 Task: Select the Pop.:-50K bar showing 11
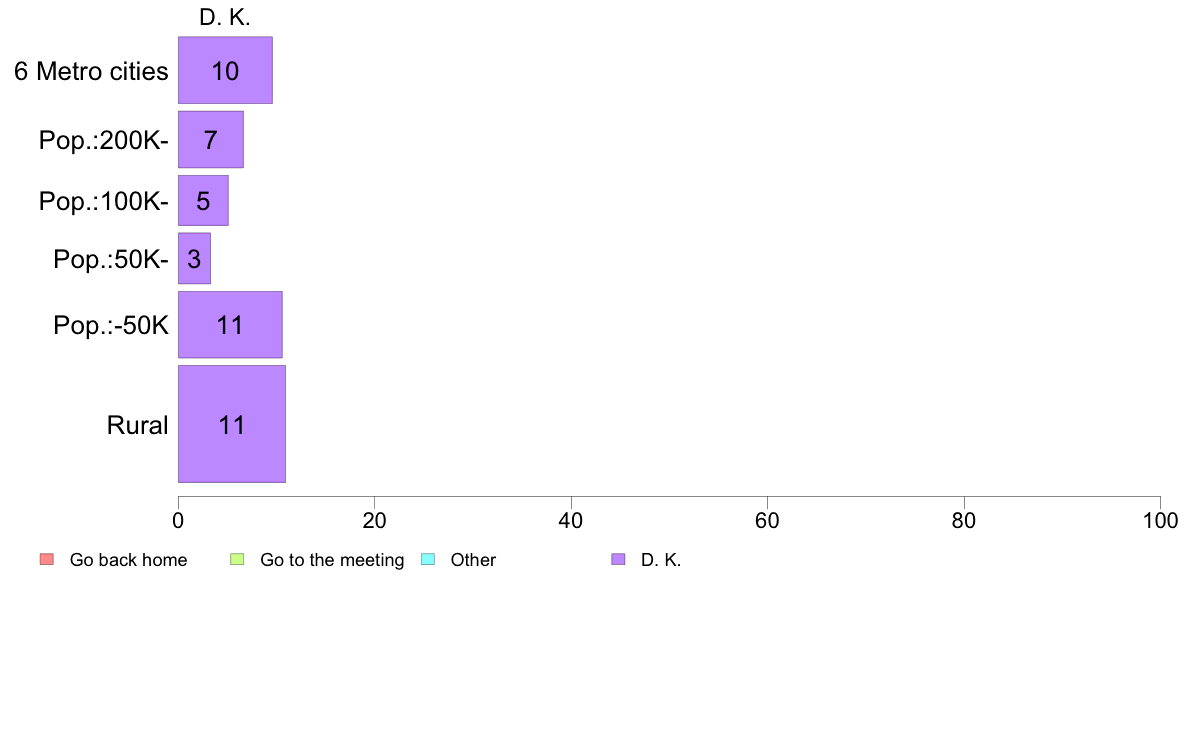tap(230, 325)
